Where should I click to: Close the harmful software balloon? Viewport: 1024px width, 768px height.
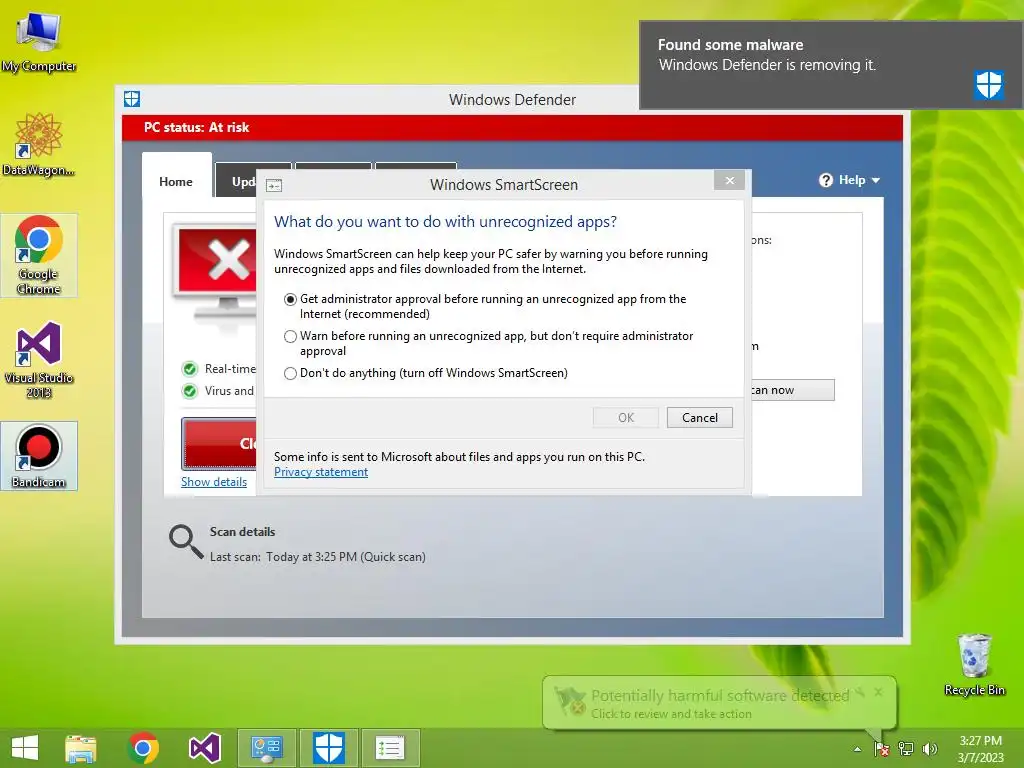pyautogui.click(x=878, y=692)
